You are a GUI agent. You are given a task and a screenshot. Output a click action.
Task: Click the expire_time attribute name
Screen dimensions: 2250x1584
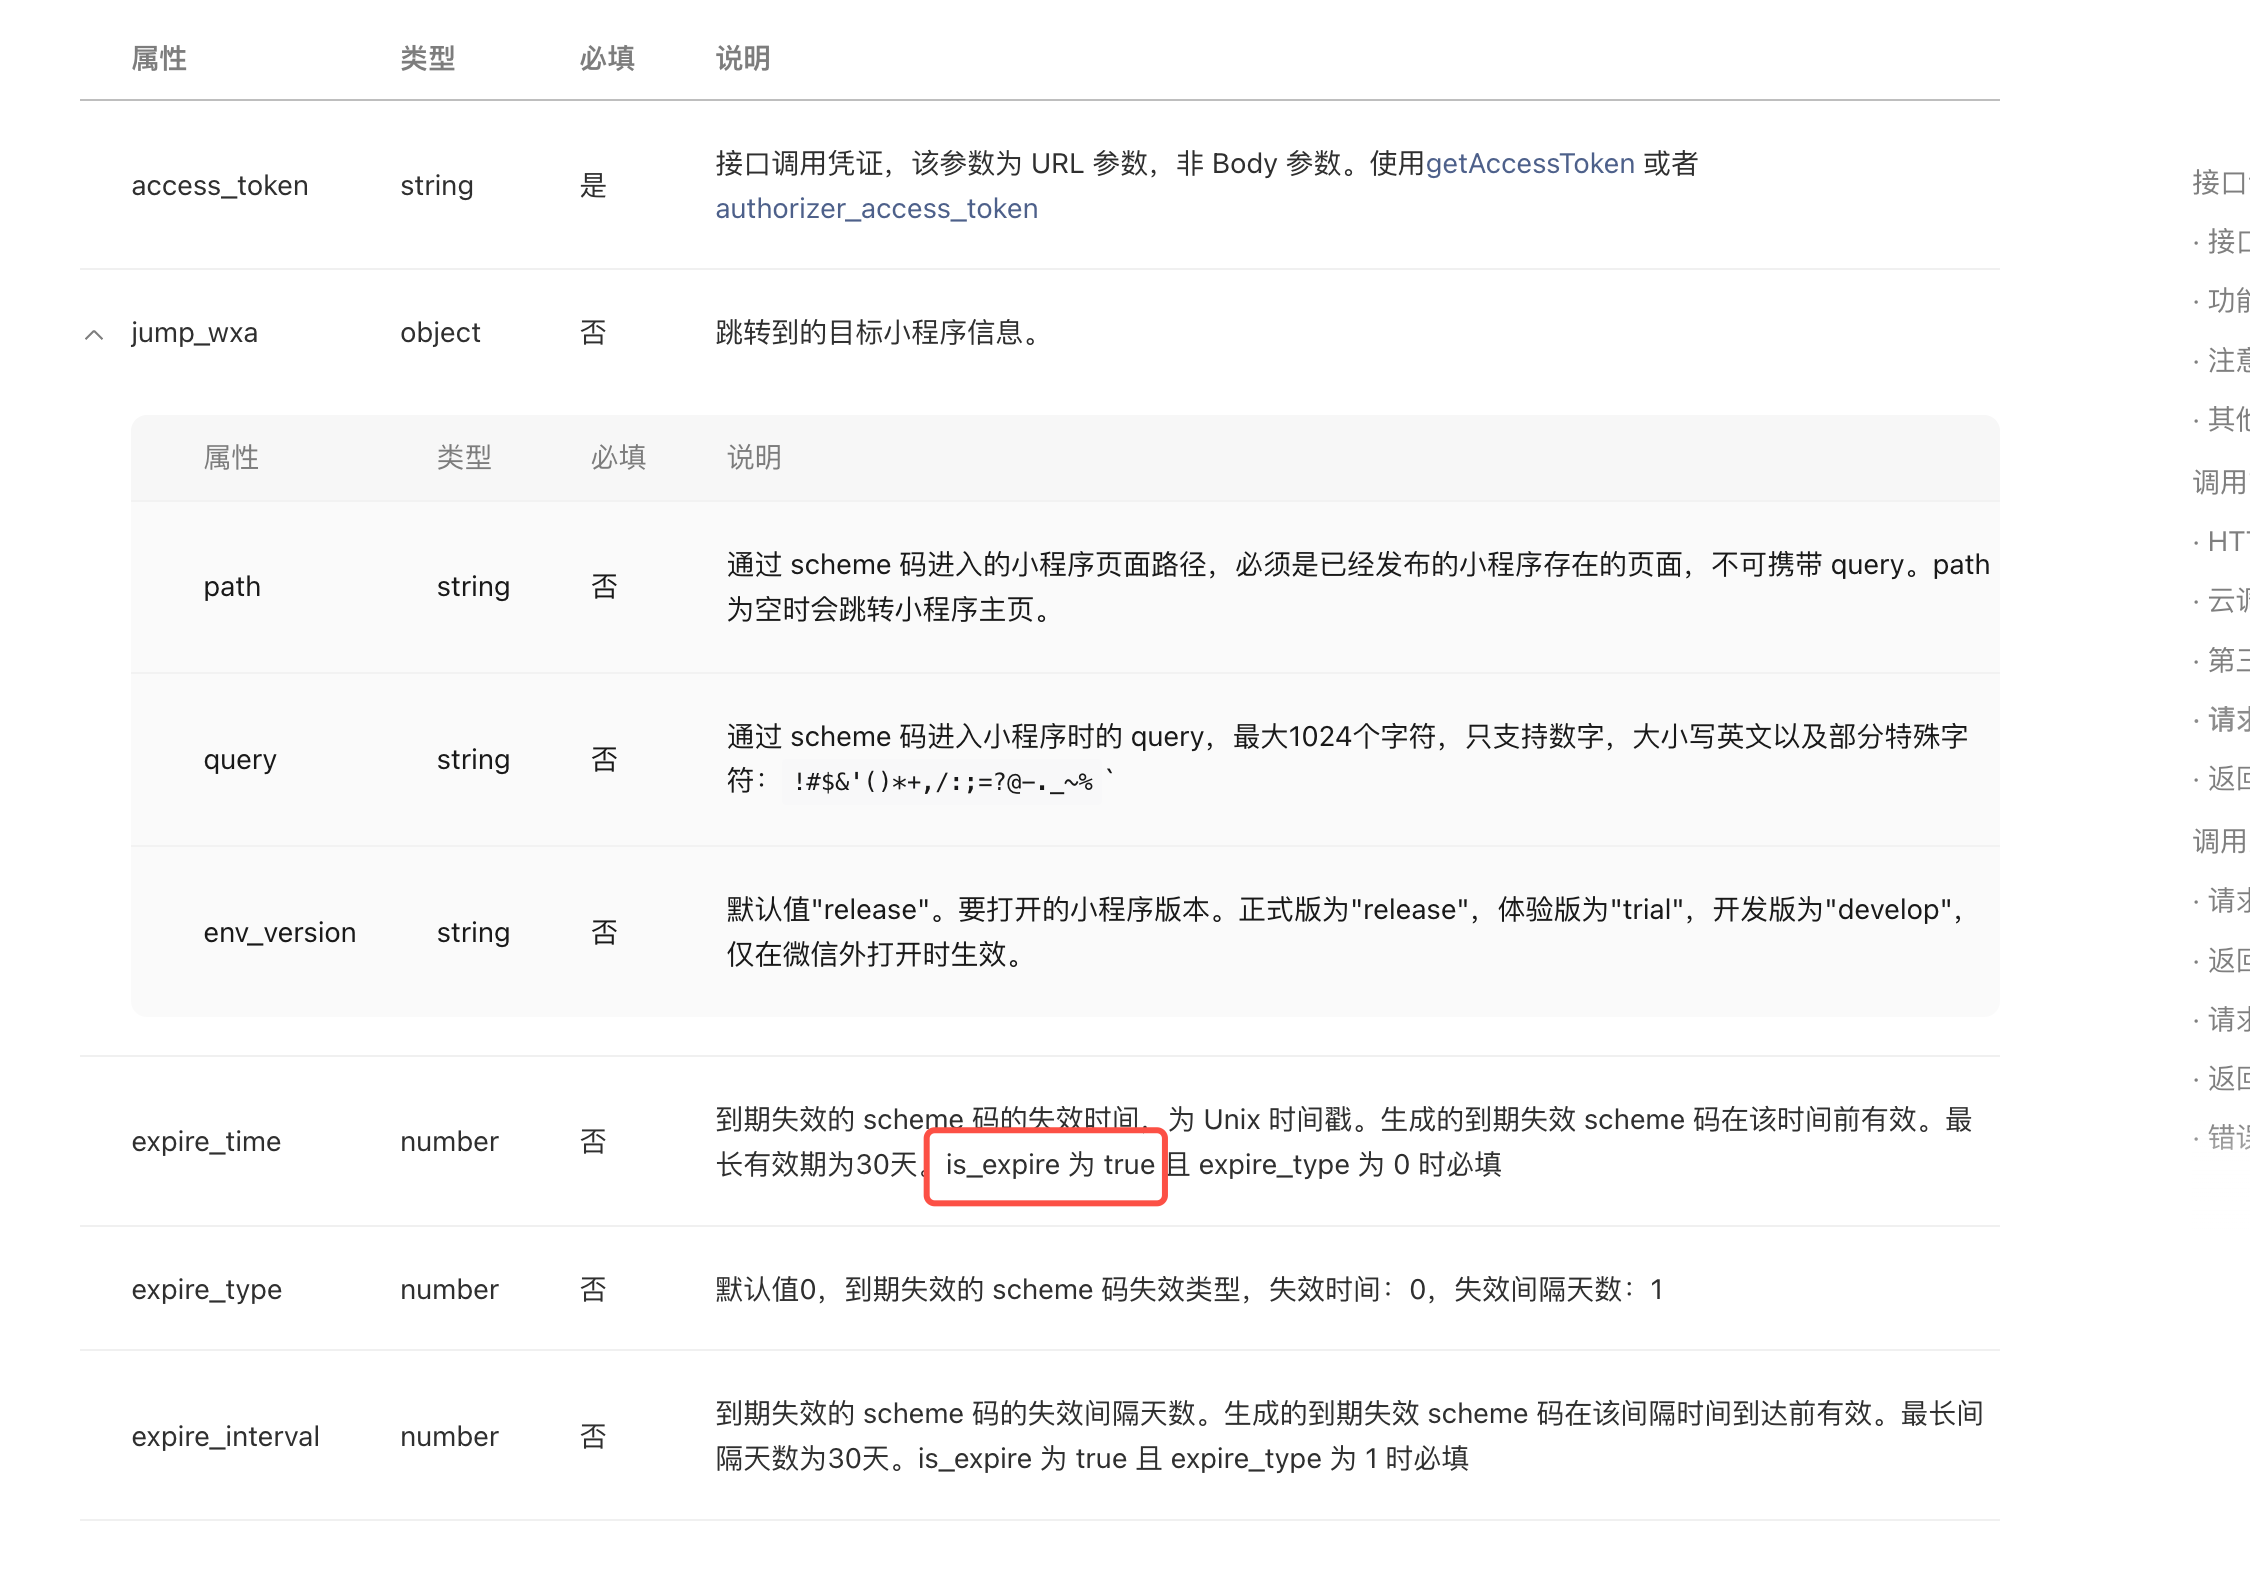(205, 1142)
